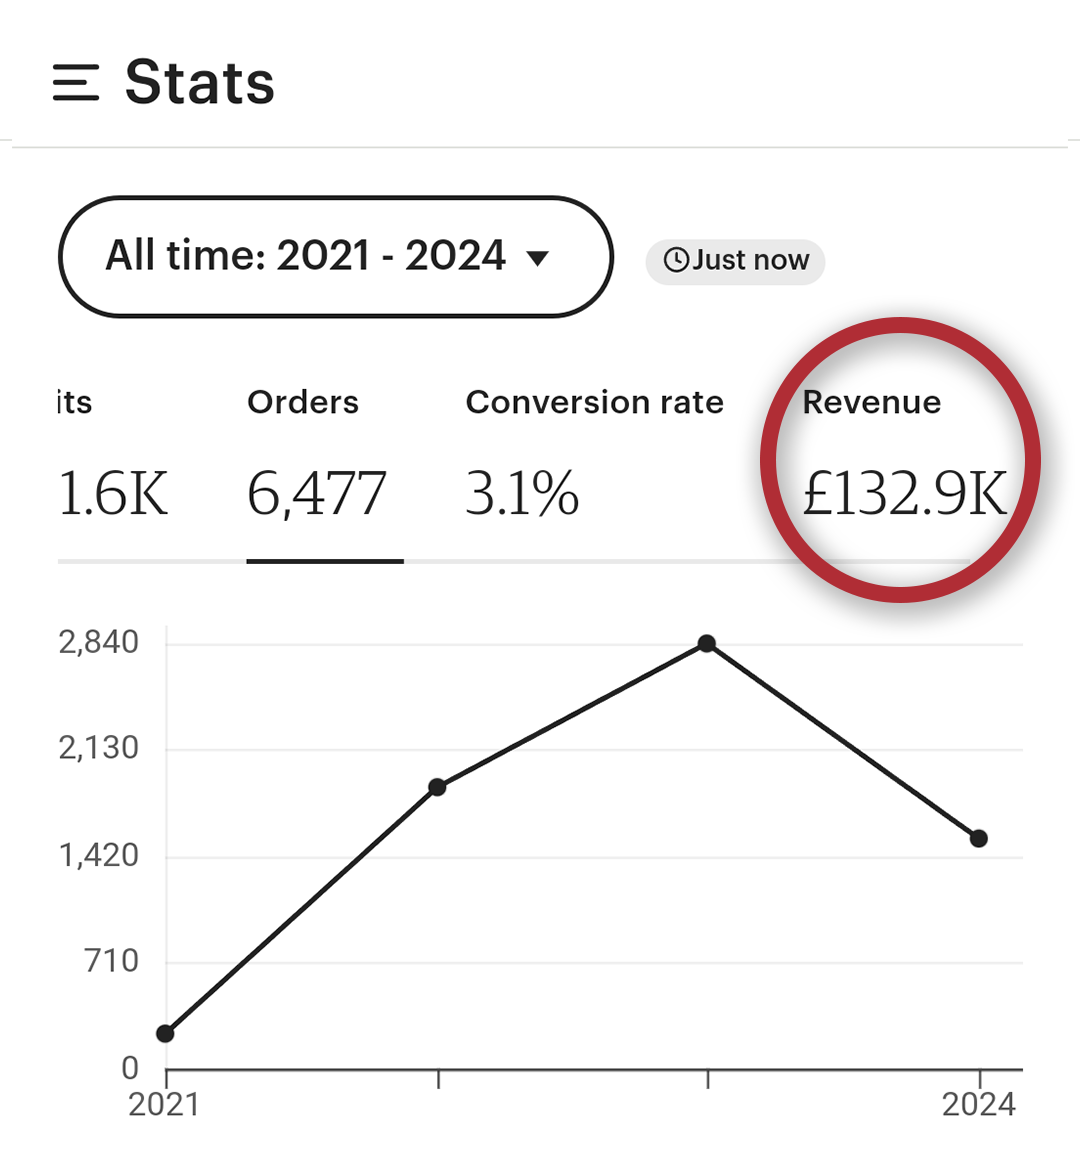Click the 2024 x-axis label

979,1104
